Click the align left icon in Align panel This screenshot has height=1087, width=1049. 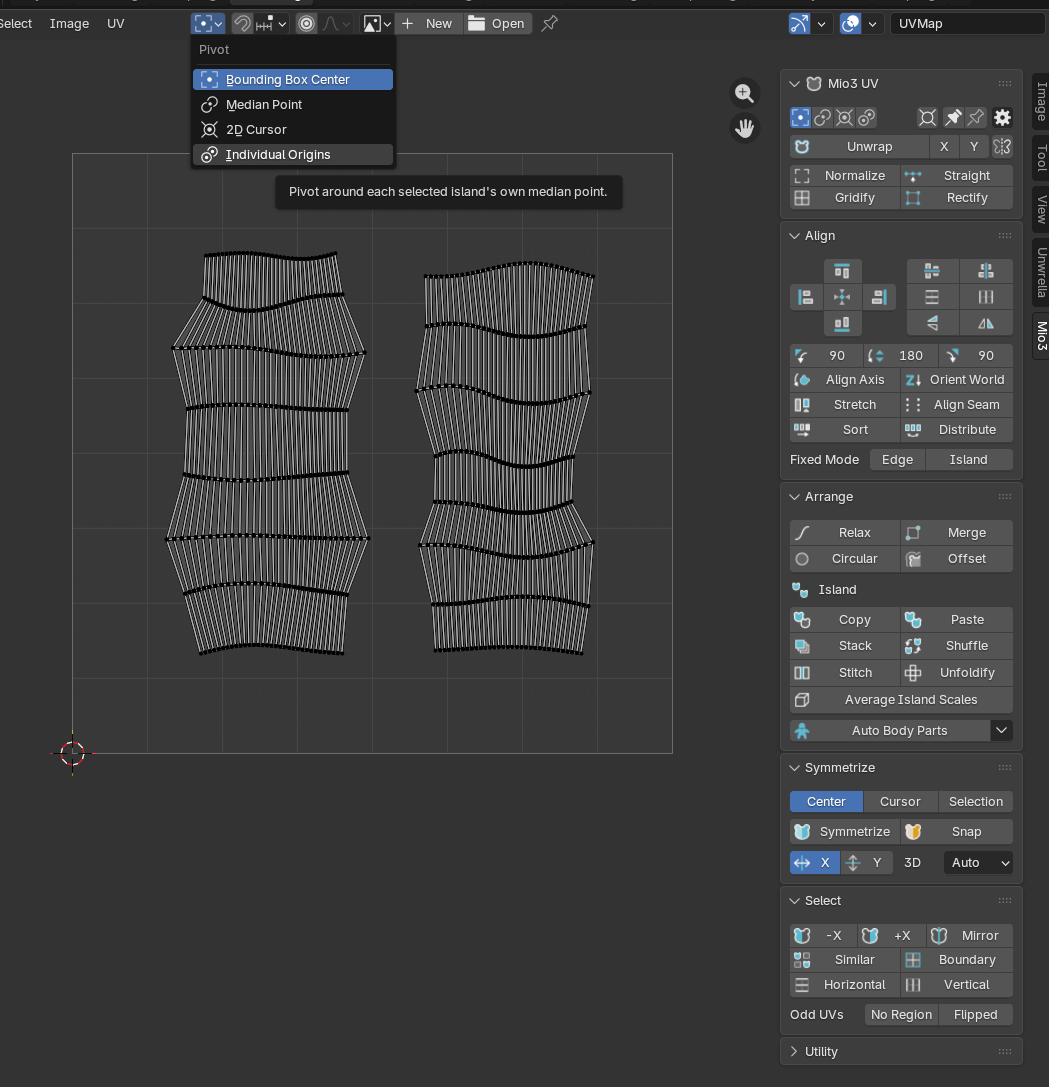tap(805, 297)
